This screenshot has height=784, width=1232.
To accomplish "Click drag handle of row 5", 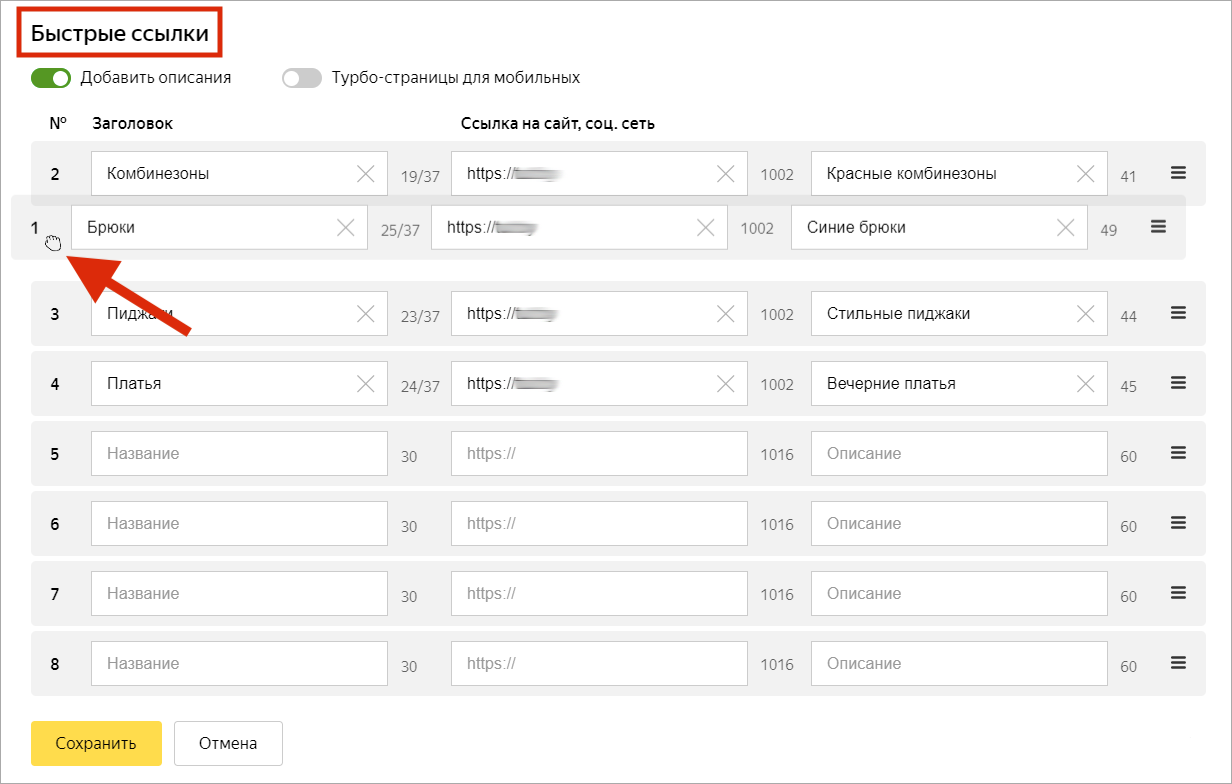I will pos(1178,453).
